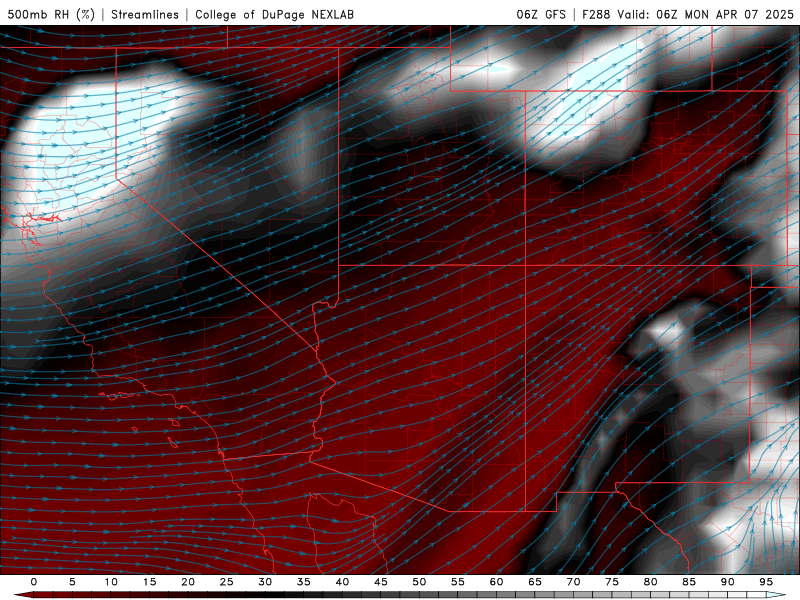The height and width of the screenshot is (600, 800).
Task: Select the 30 label on the colorbar
Action: 265,582
